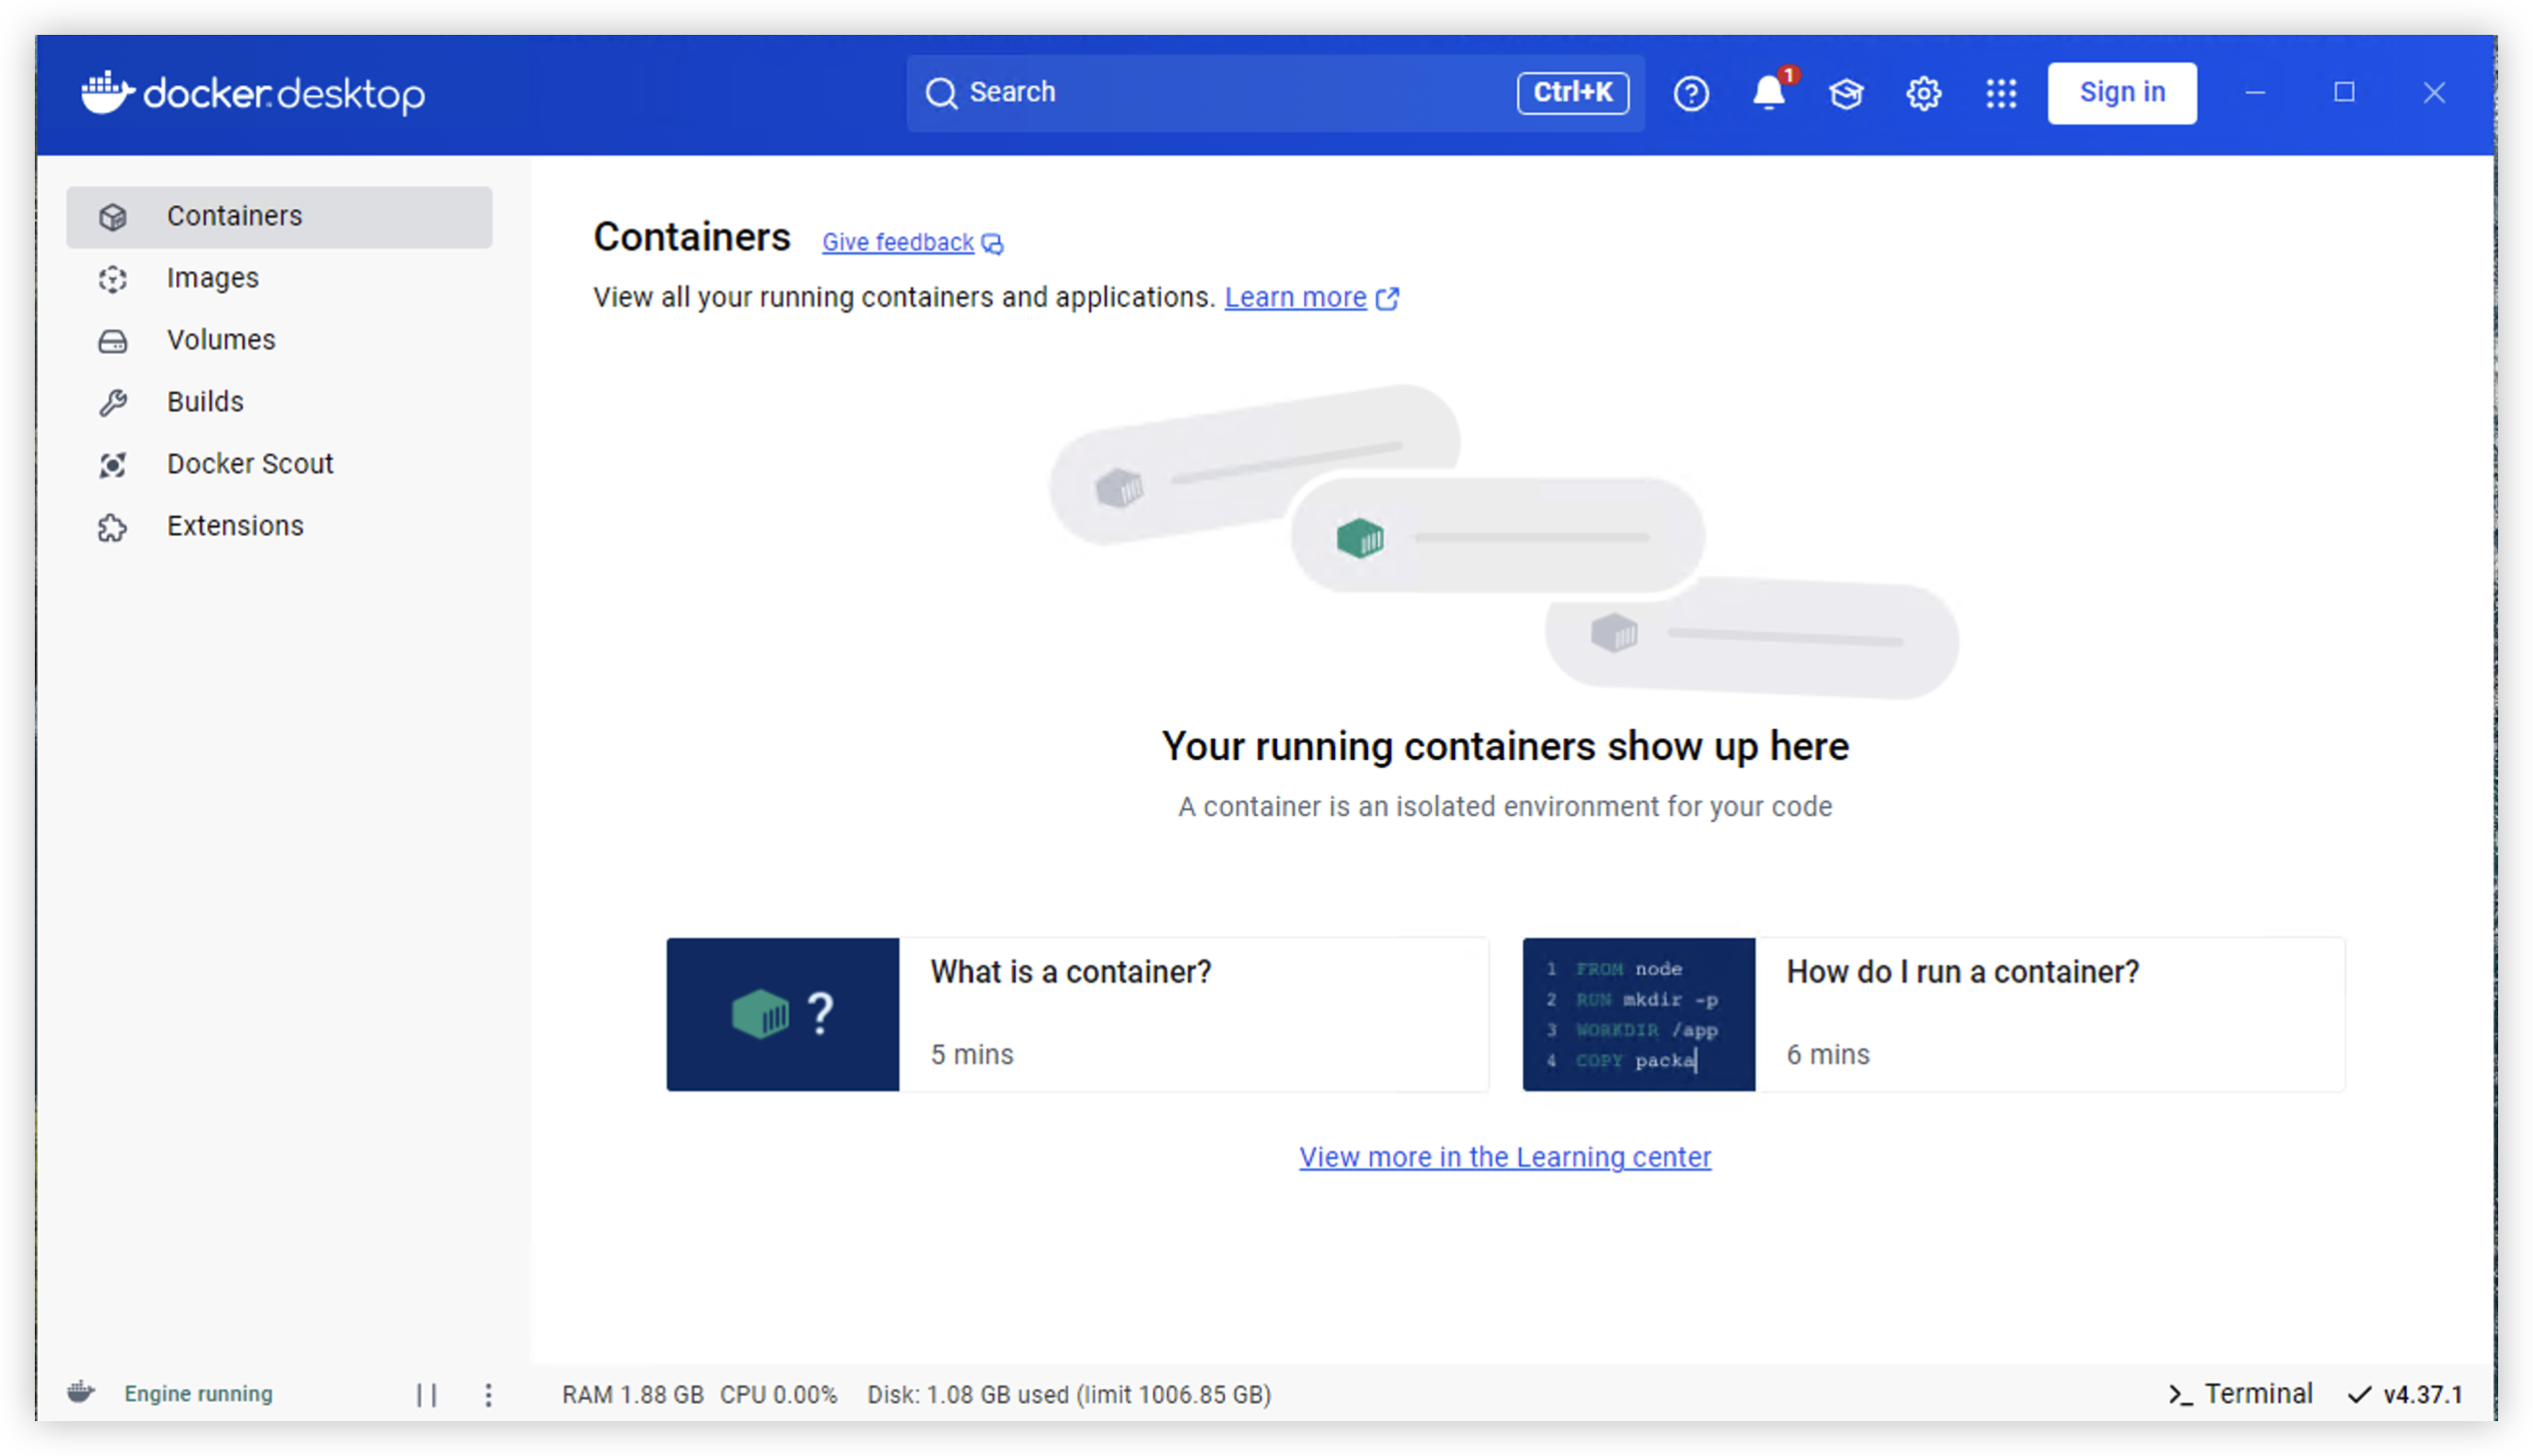Open View more in the Learning center
Image resolution: width=2533 pixels, height=1456 pixels.
[1505, 1157]
